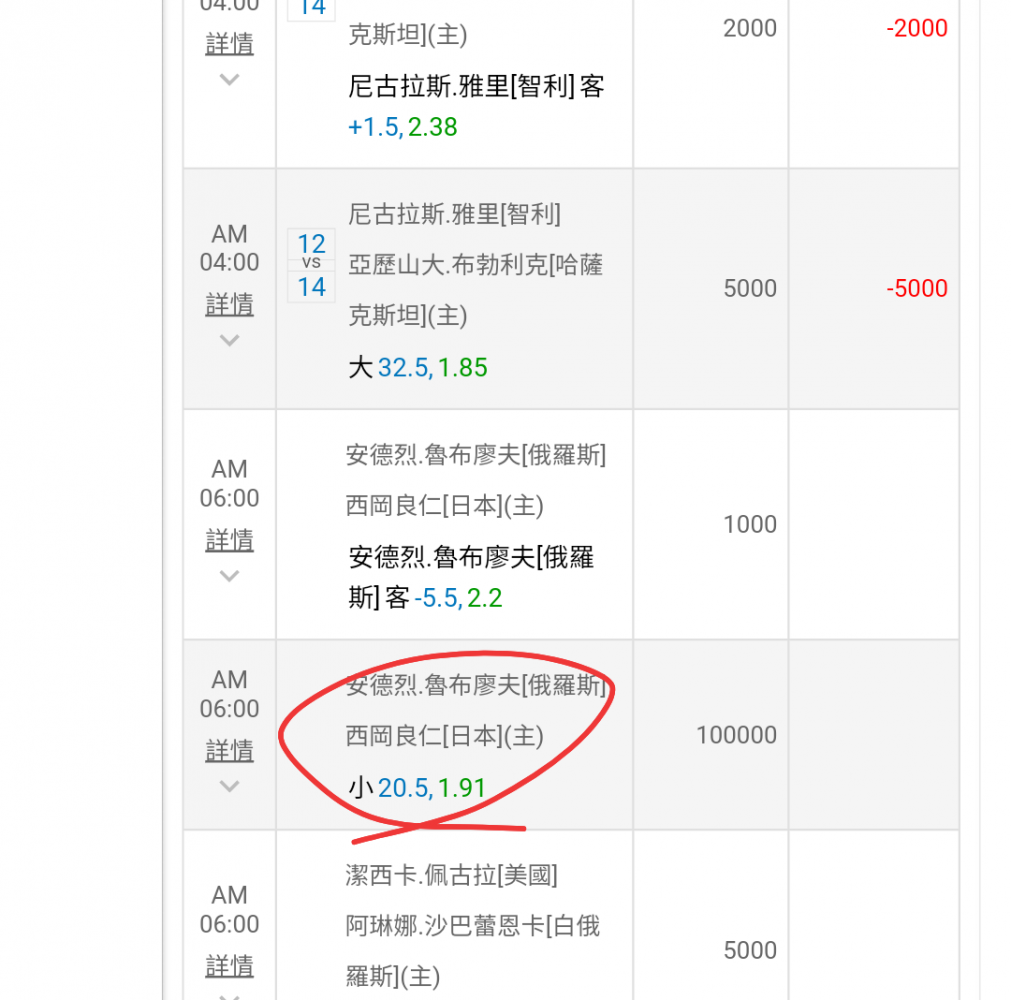Screen dimensions: 1011x1000
Task: Click the 12 vs 14 score box
Action: point(311,265)
